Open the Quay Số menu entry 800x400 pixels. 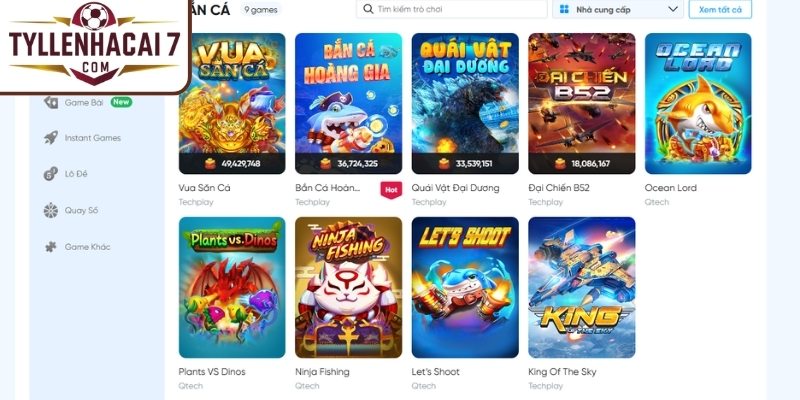coord(81,210)
